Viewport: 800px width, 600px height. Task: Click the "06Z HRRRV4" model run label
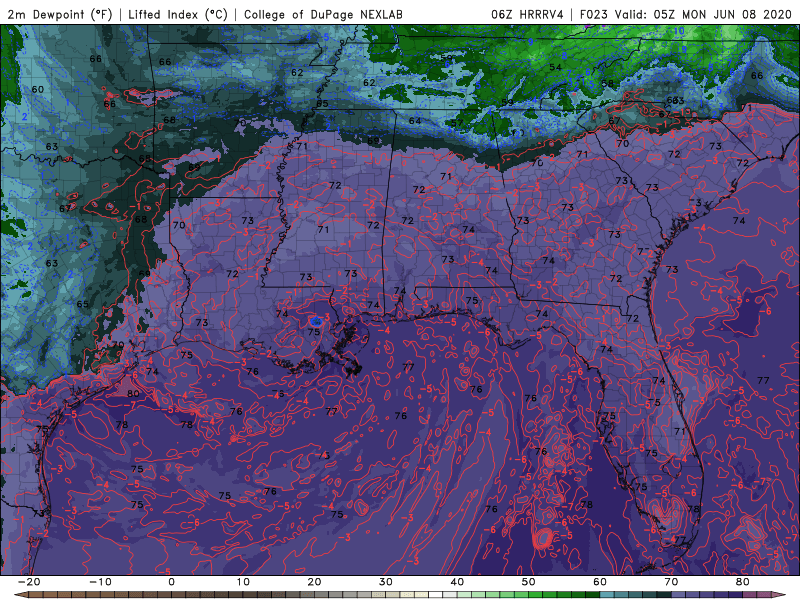coord(527,14)
